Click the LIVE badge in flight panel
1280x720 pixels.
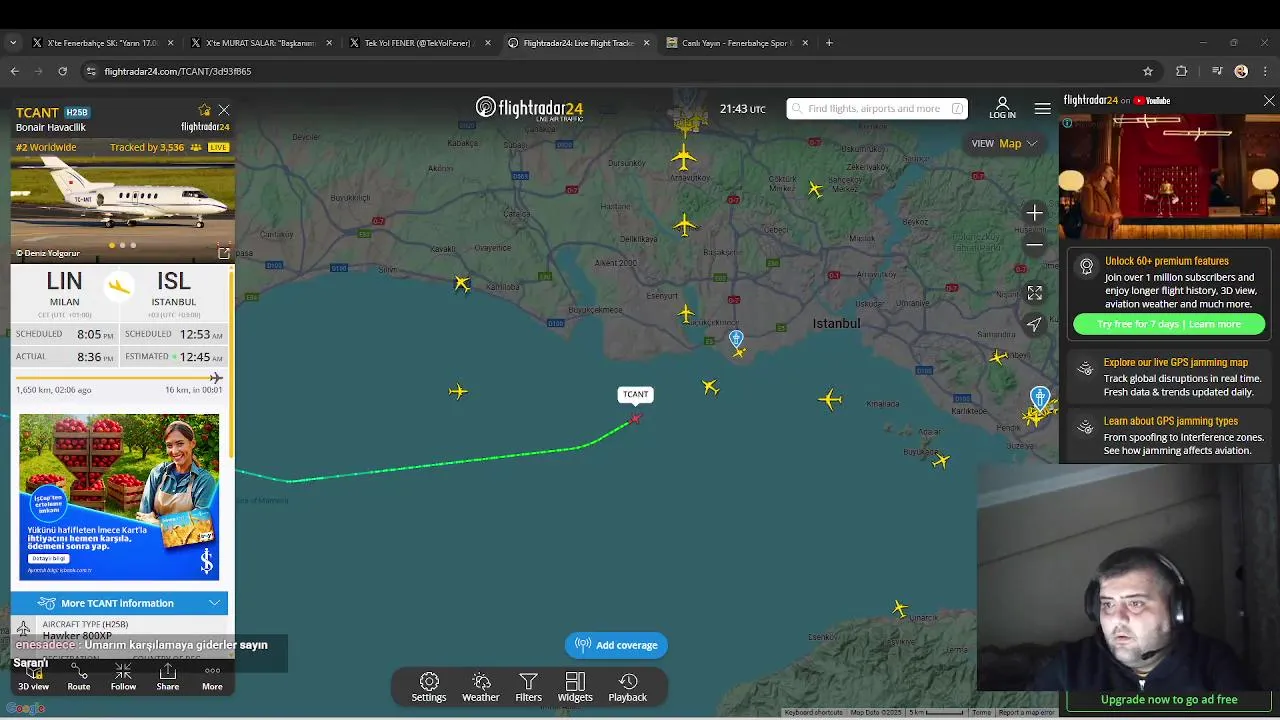[218, 147]
